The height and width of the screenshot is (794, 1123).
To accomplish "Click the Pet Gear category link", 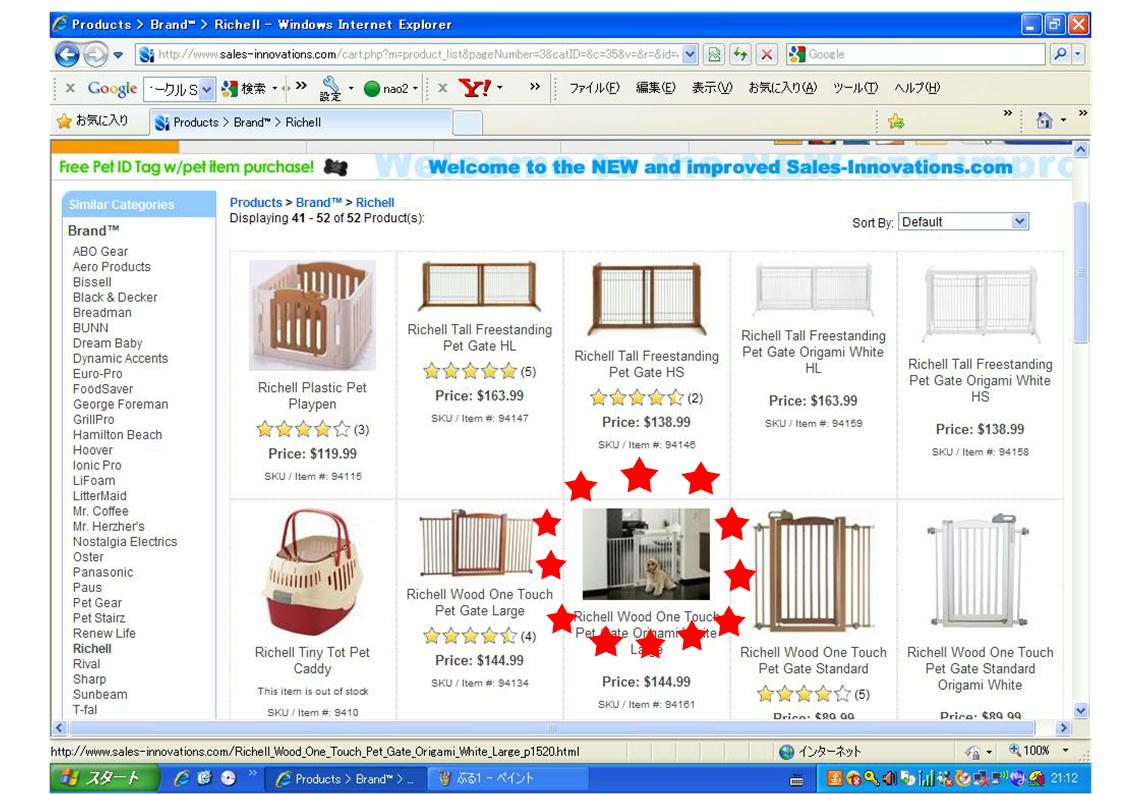I will [97, 603].
